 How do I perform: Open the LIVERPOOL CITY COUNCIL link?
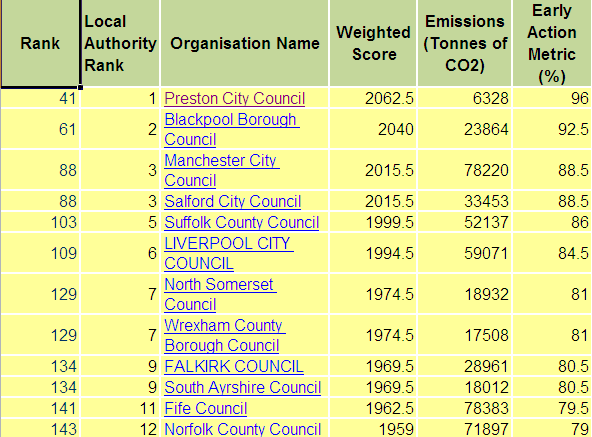click(229, 253)
